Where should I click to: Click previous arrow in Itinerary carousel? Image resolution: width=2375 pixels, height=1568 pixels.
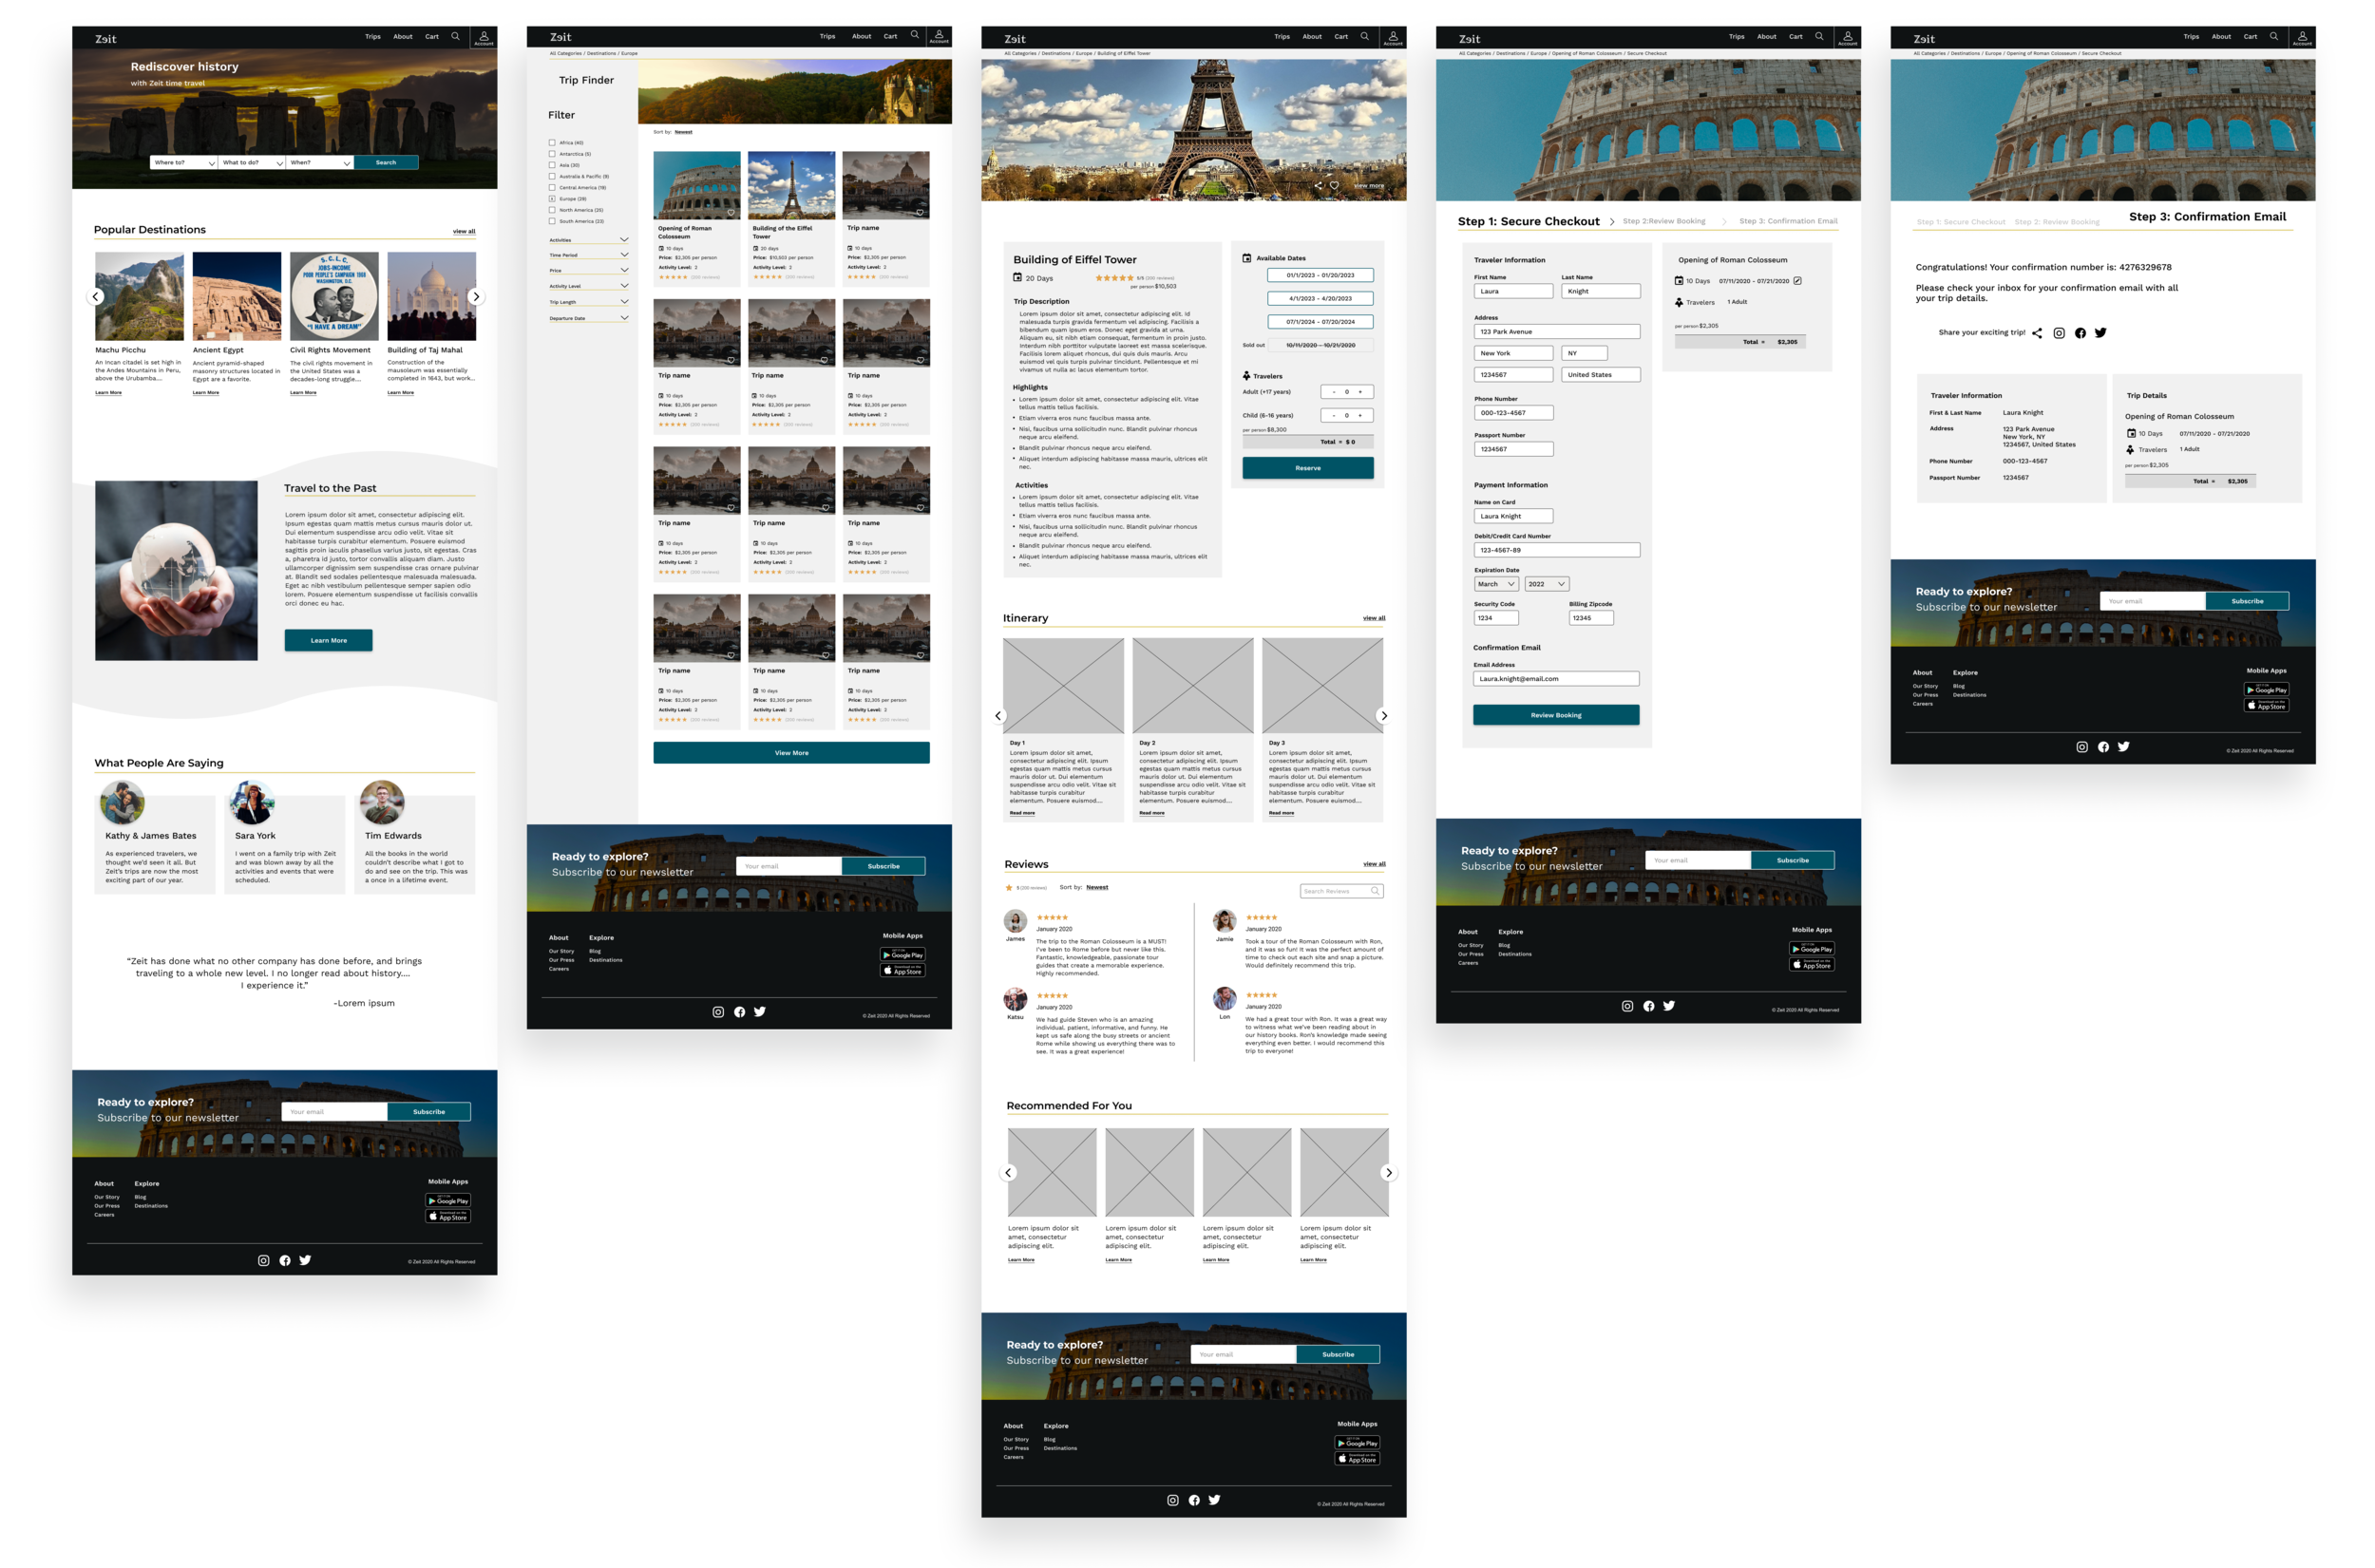tap(998, 716)
